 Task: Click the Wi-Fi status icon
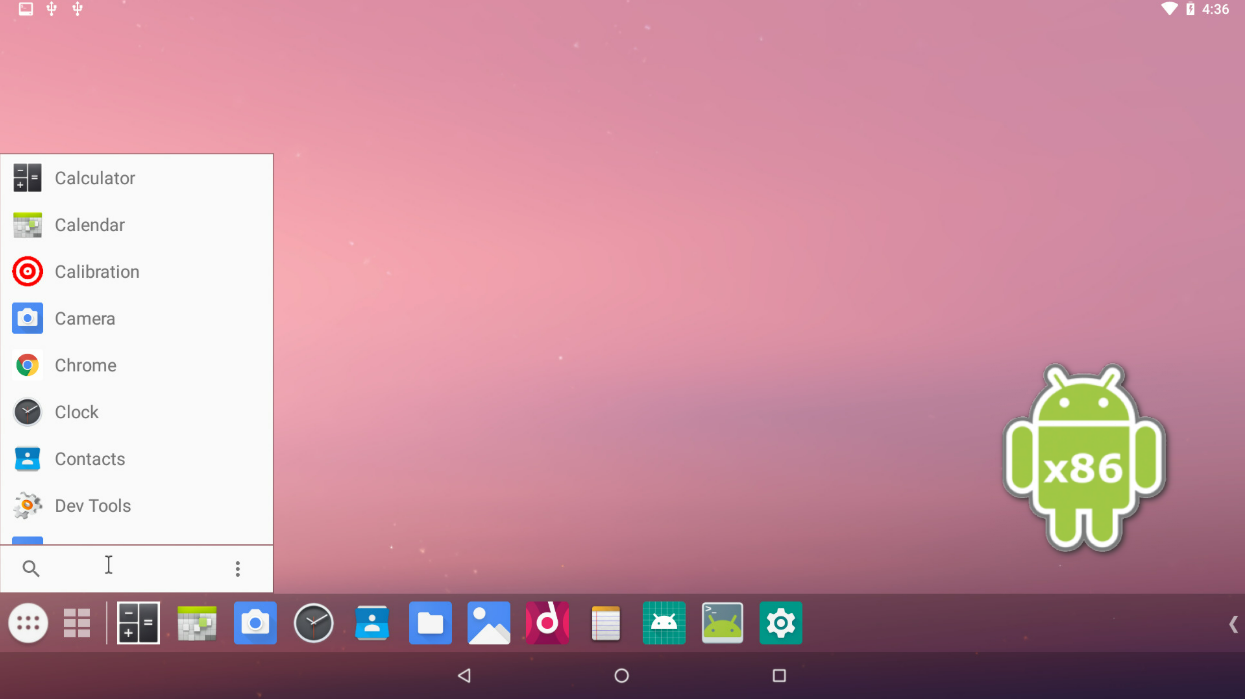[1169, 9]
